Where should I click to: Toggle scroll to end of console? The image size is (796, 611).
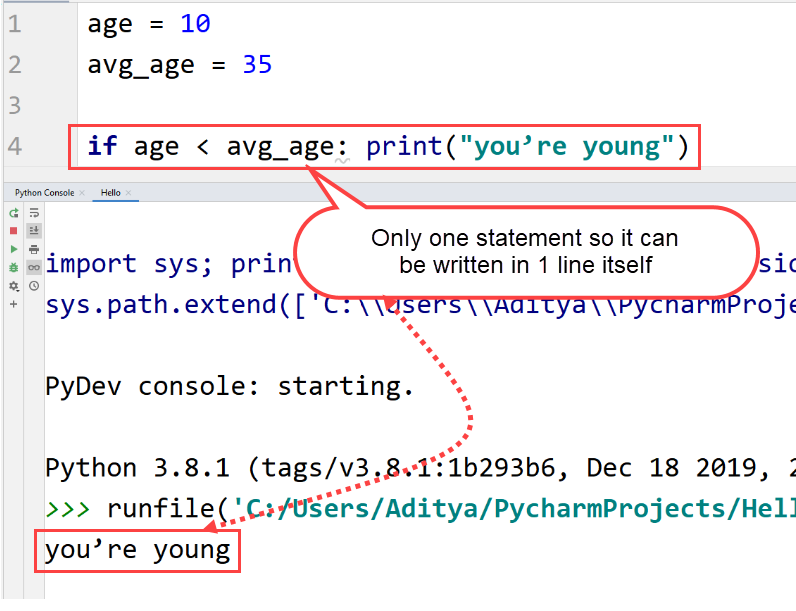pyautogui.click(x=34, y=231)
